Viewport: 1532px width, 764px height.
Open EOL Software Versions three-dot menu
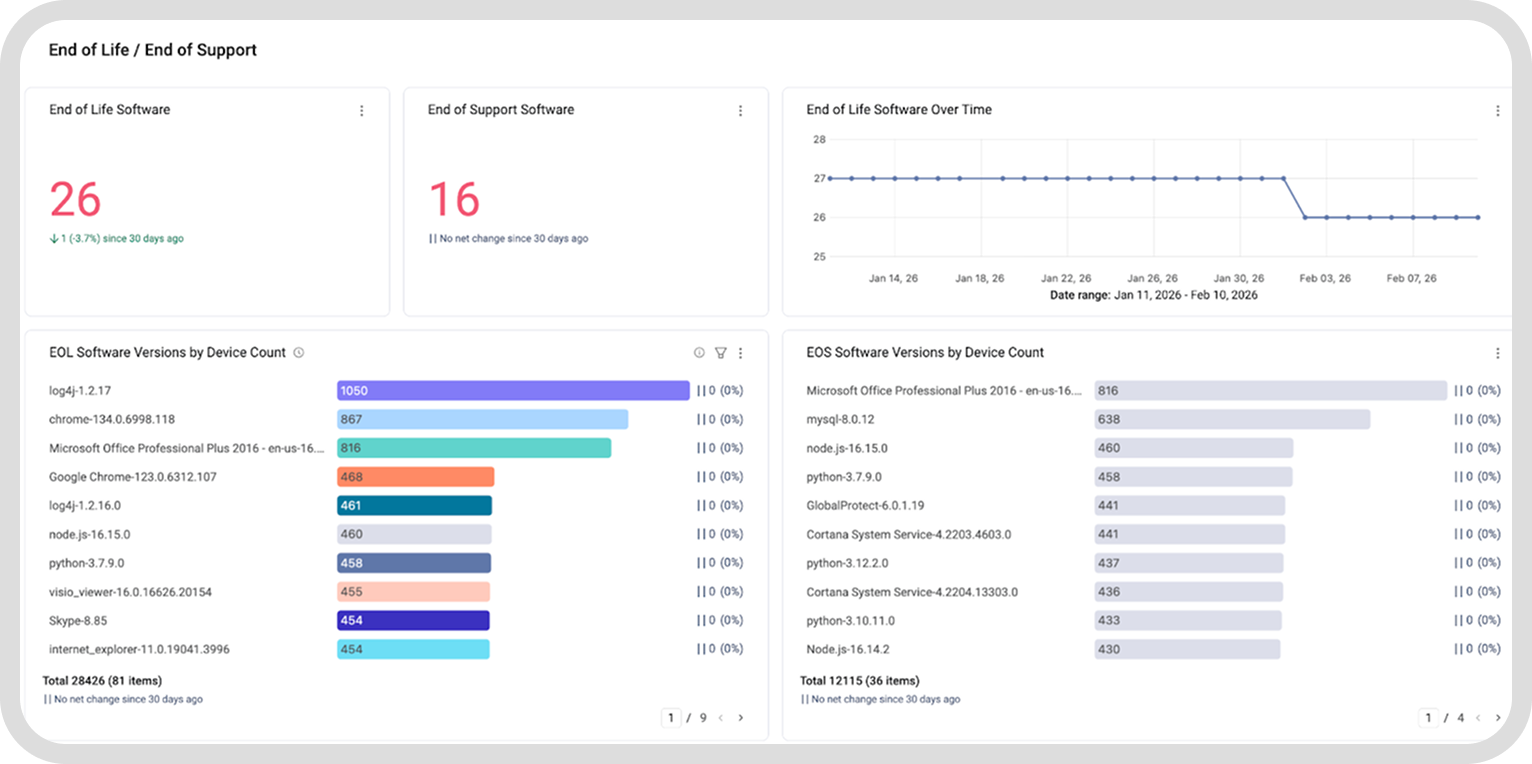click(x=740, y=353)
